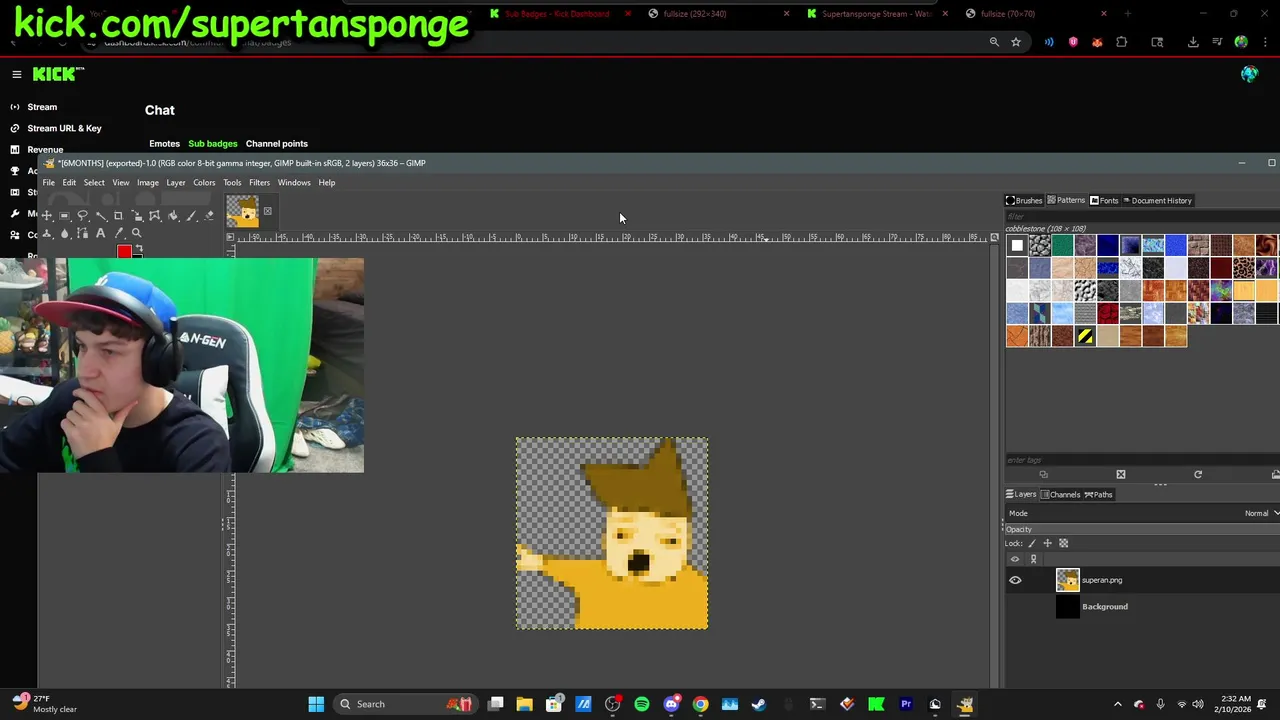The width and height of the screenshot is (1280, 720).
Task: Select the Crop tool
Action: pos(118,215)
